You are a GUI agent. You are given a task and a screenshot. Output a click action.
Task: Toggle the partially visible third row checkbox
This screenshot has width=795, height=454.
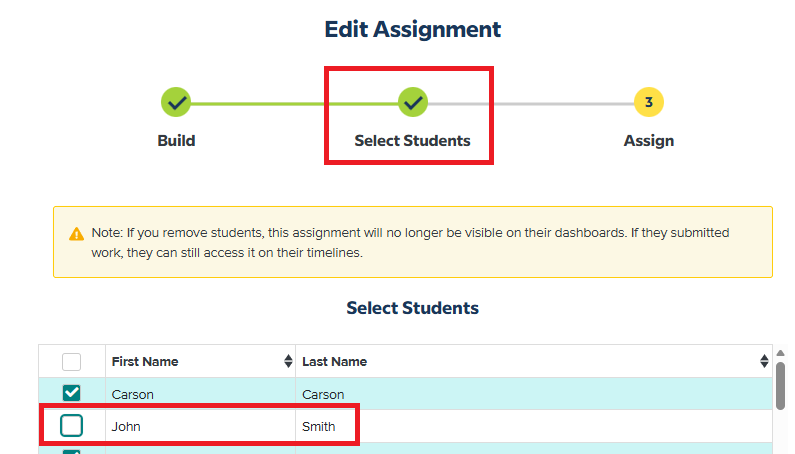[x=72, y=451]
